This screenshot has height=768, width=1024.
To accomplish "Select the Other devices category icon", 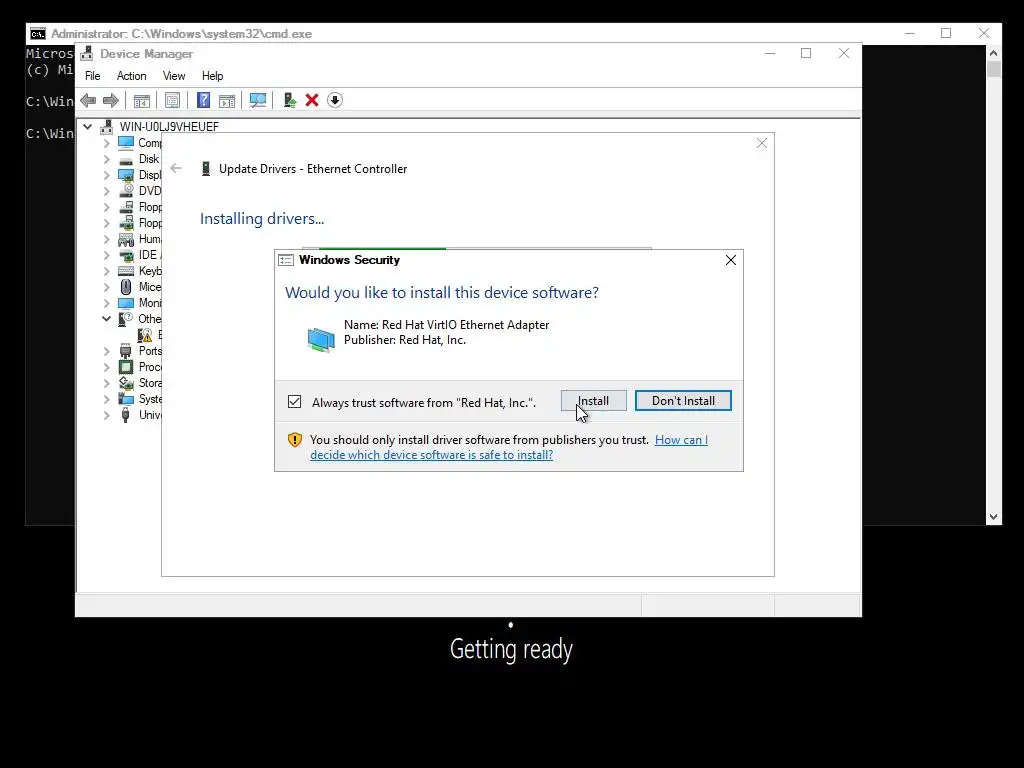I will [x=125, y=319].
